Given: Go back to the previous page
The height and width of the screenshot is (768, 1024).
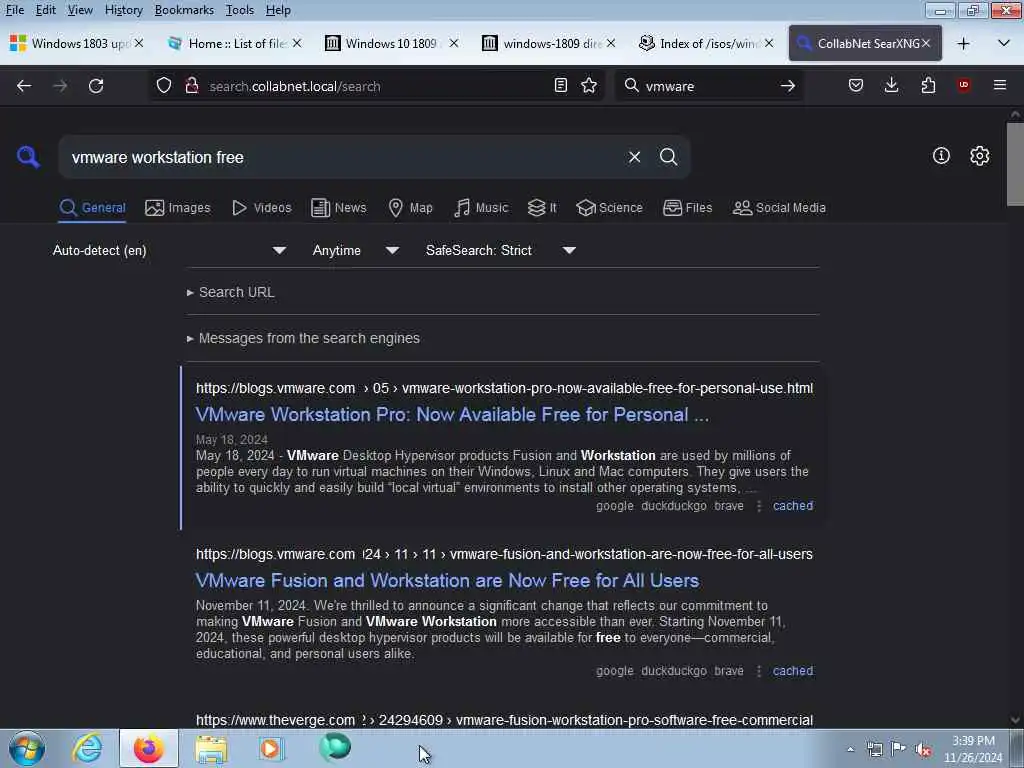Looking at the screenshot, I should [x=24, y=86].
